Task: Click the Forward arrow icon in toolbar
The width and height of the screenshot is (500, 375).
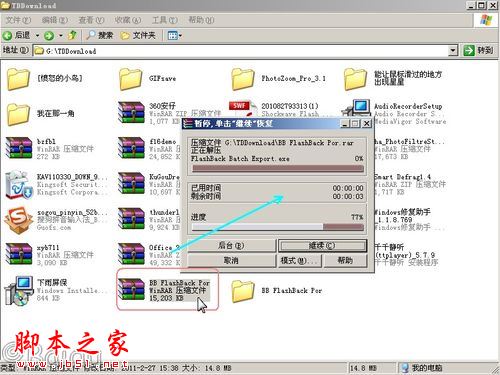Action: 49,35
